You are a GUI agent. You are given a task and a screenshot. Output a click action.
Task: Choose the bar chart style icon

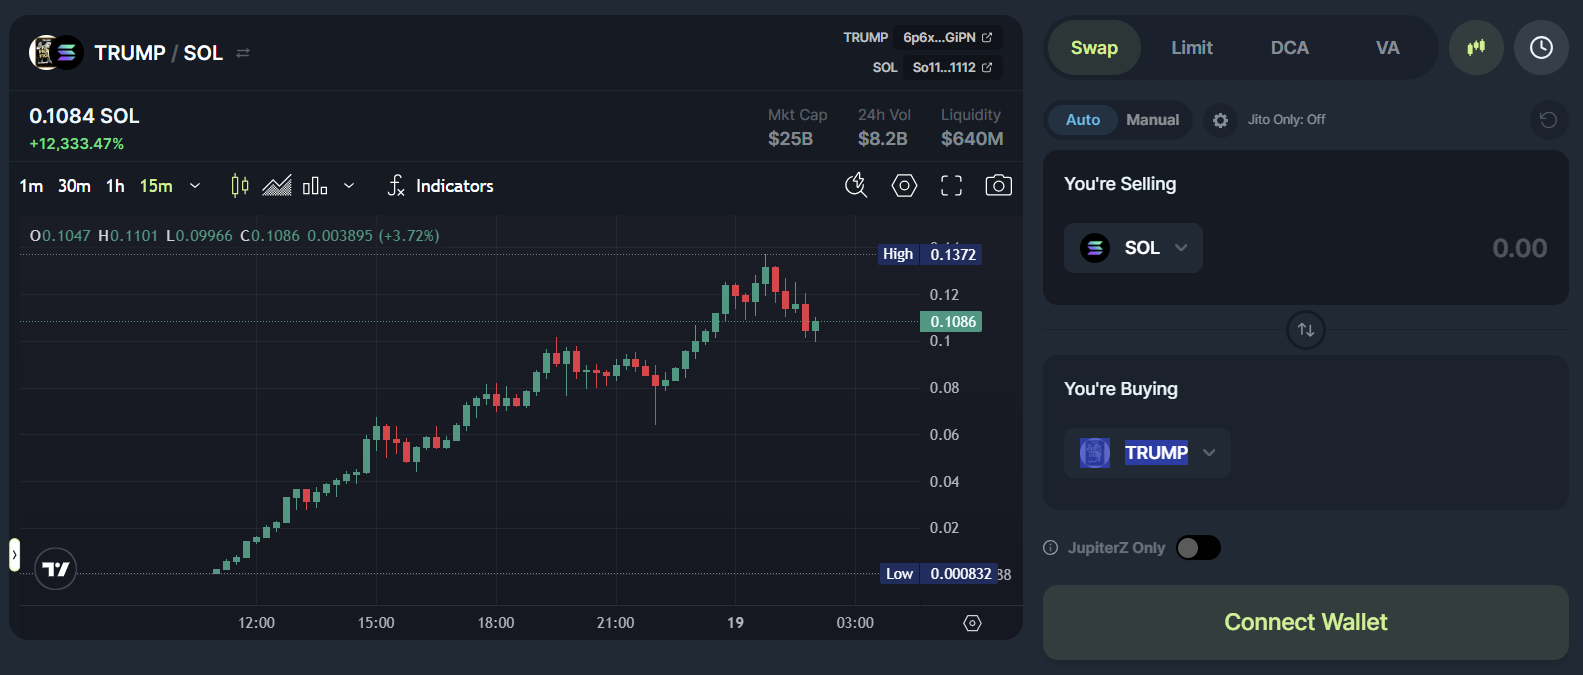coord(315,185)
